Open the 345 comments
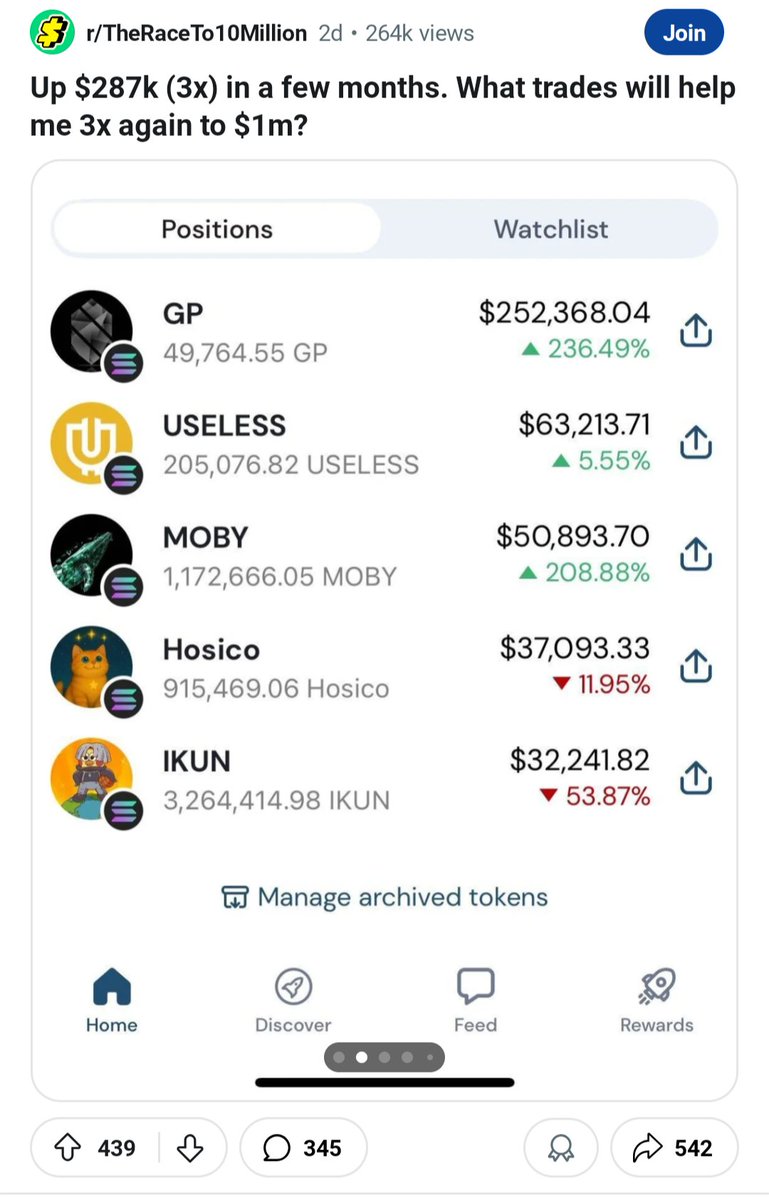 click(304, 1147)
